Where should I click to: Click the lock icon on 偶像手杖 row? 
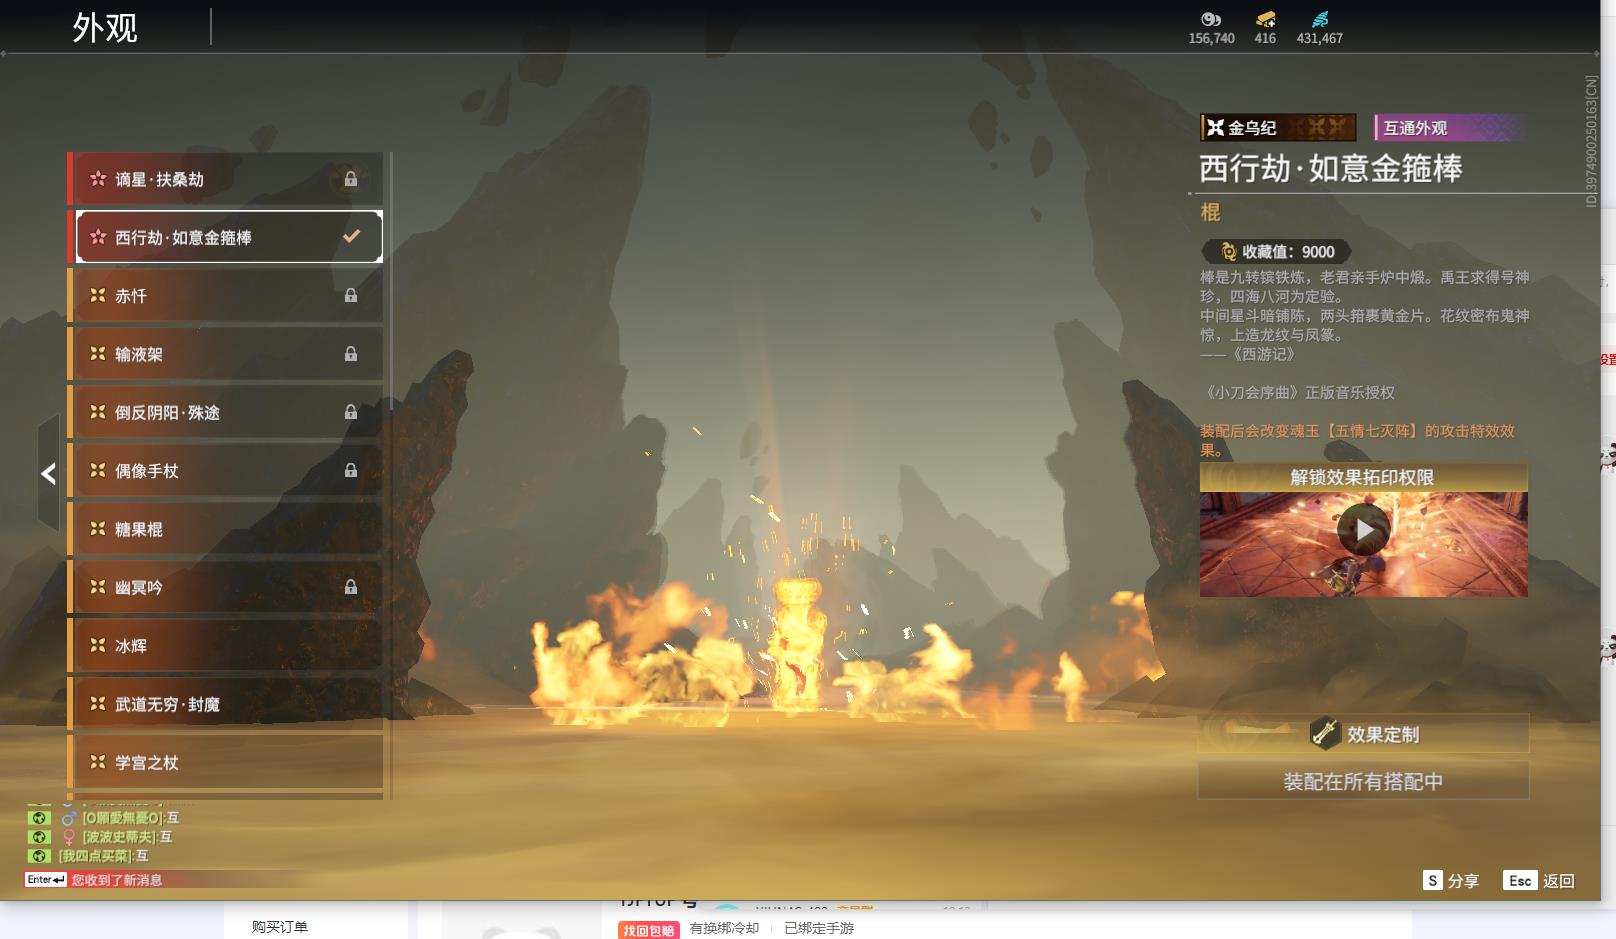point(351,470)
